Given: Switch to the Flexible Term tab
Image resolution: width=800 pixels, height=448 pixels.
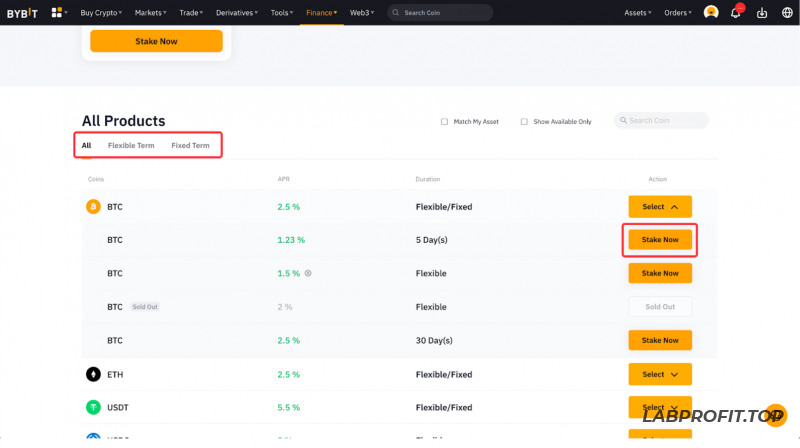Looking at the screenshot, I should coord(131,146).
